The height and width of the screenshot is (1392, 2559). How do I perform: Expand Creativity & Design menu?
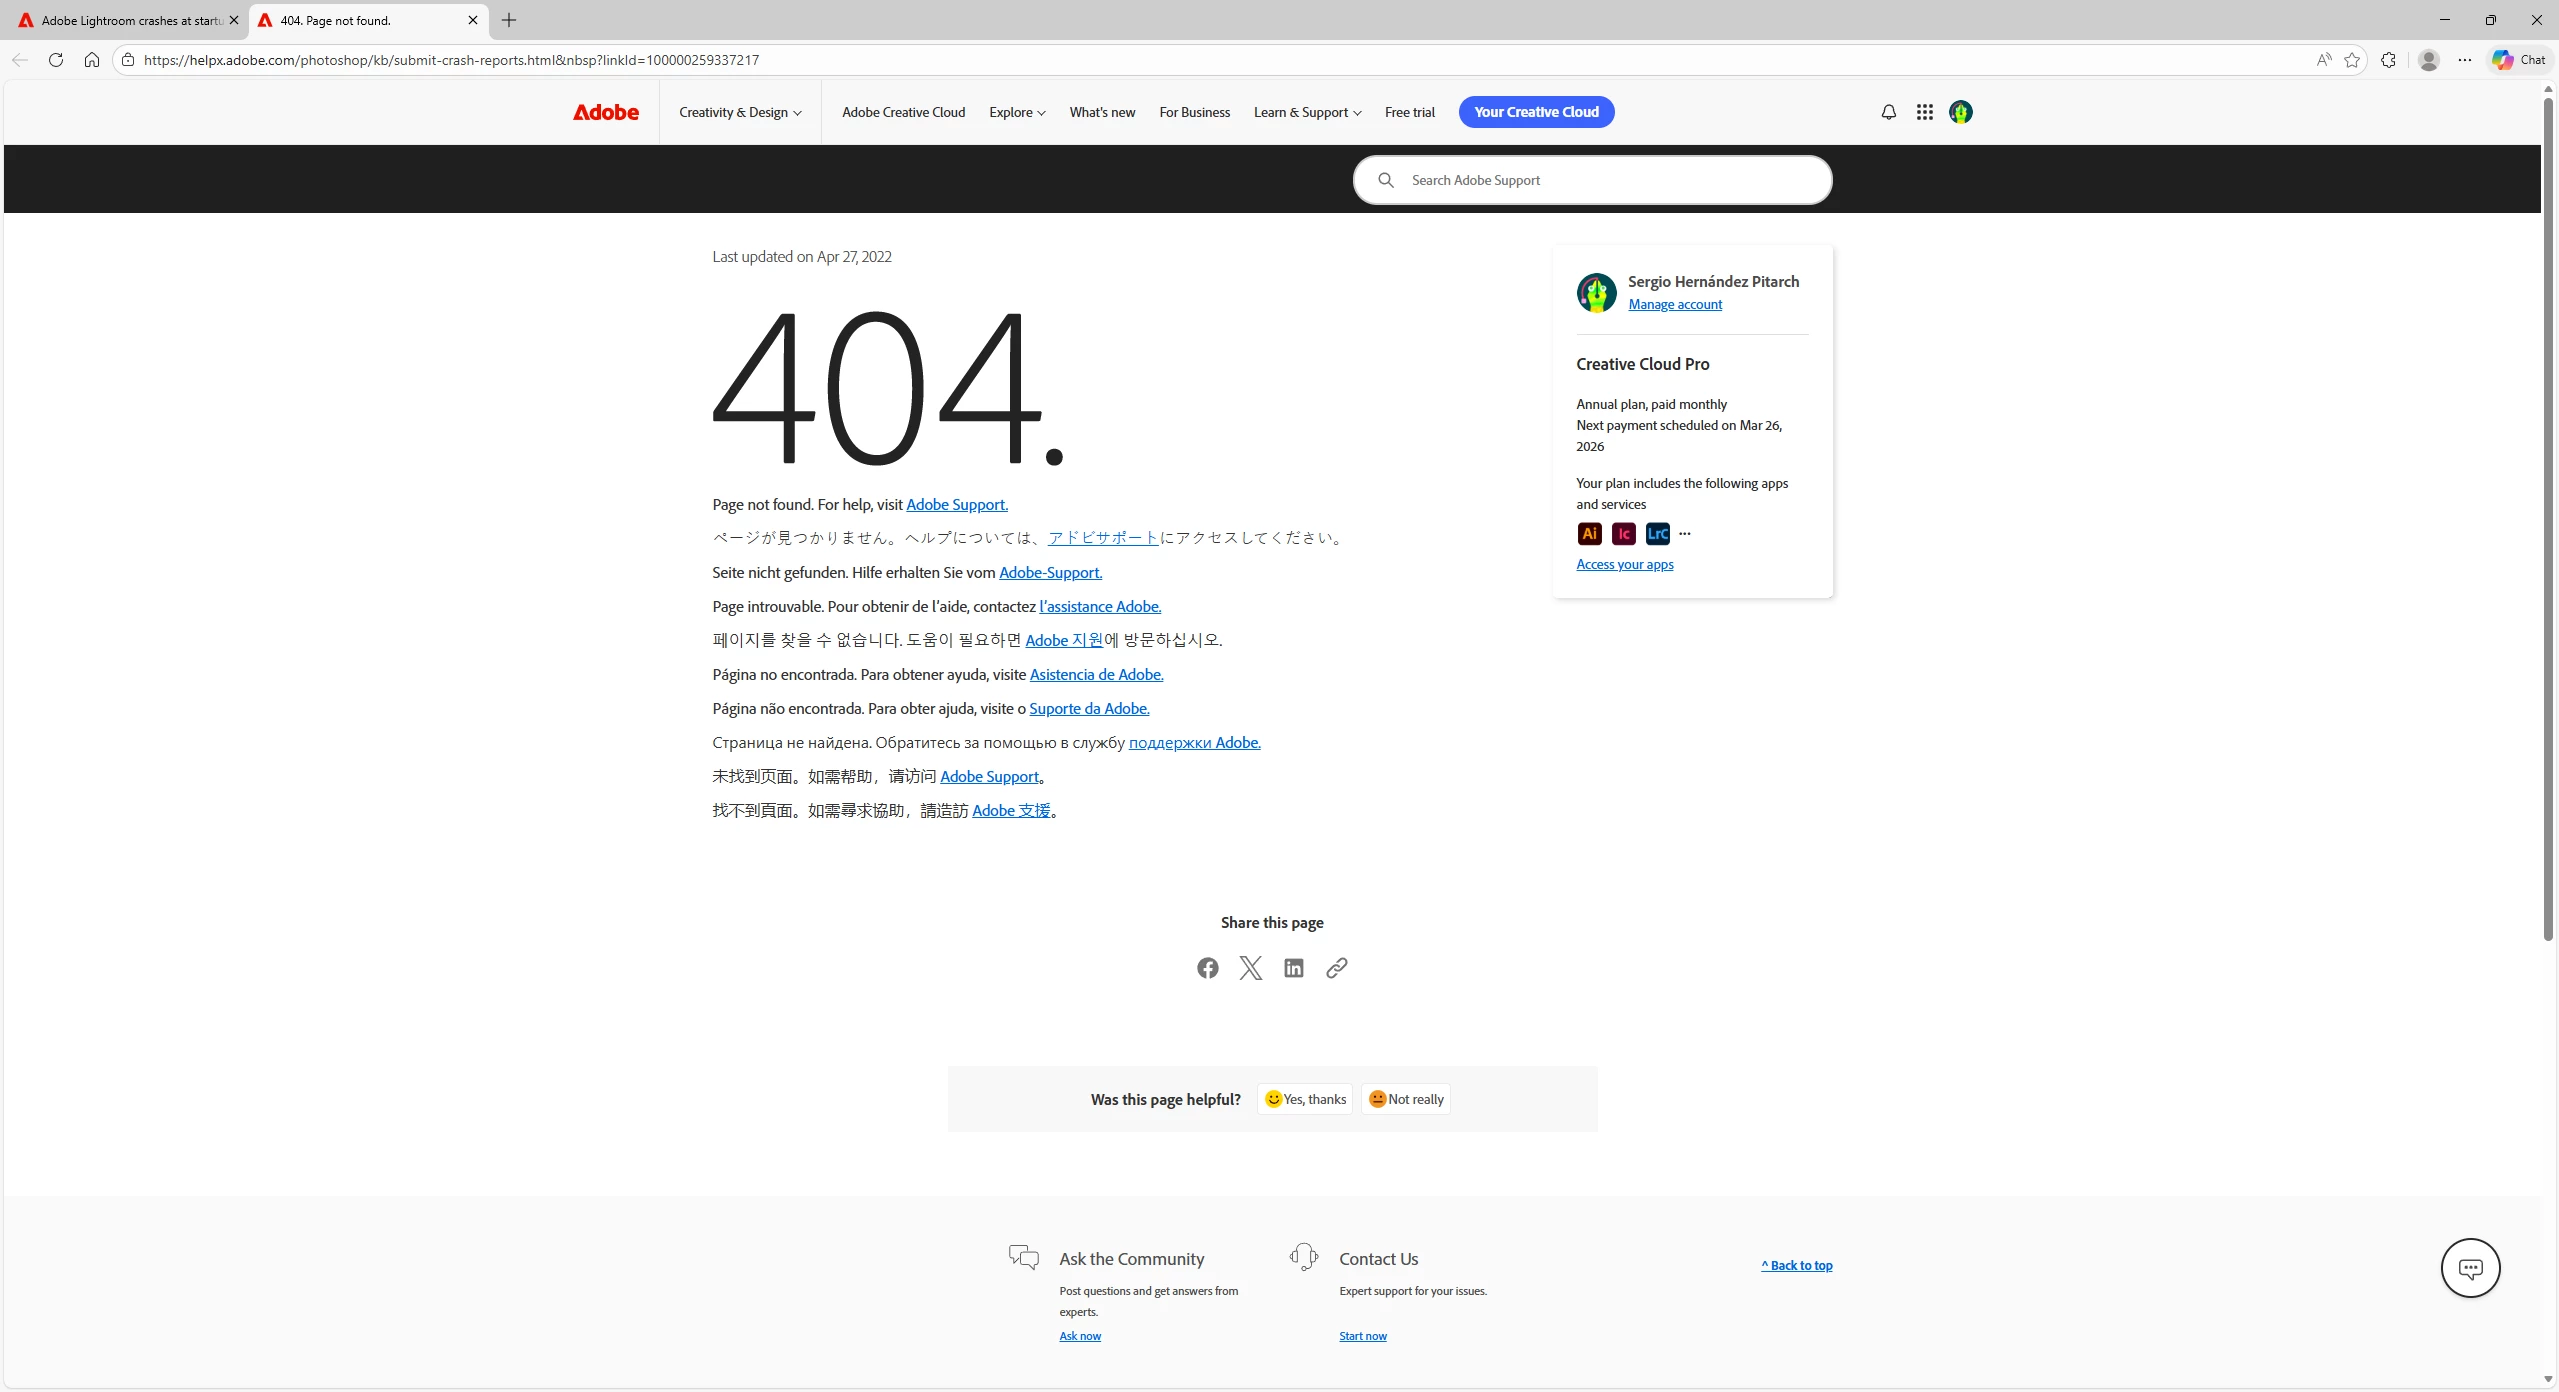point(740,112)
